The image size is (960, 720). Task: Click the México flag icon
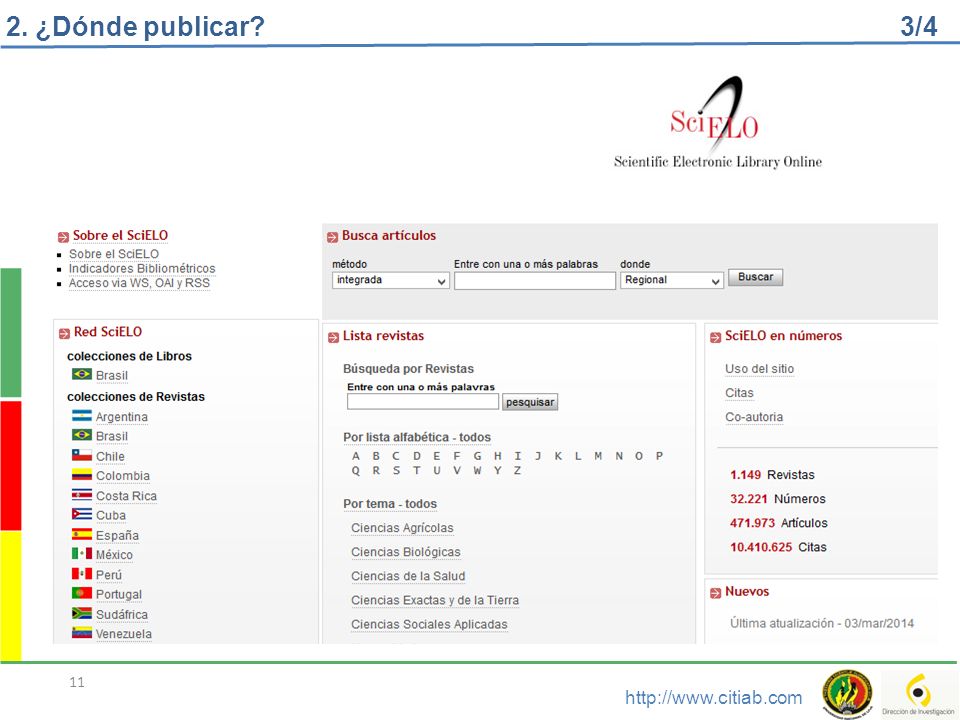[x=81, y=554]
